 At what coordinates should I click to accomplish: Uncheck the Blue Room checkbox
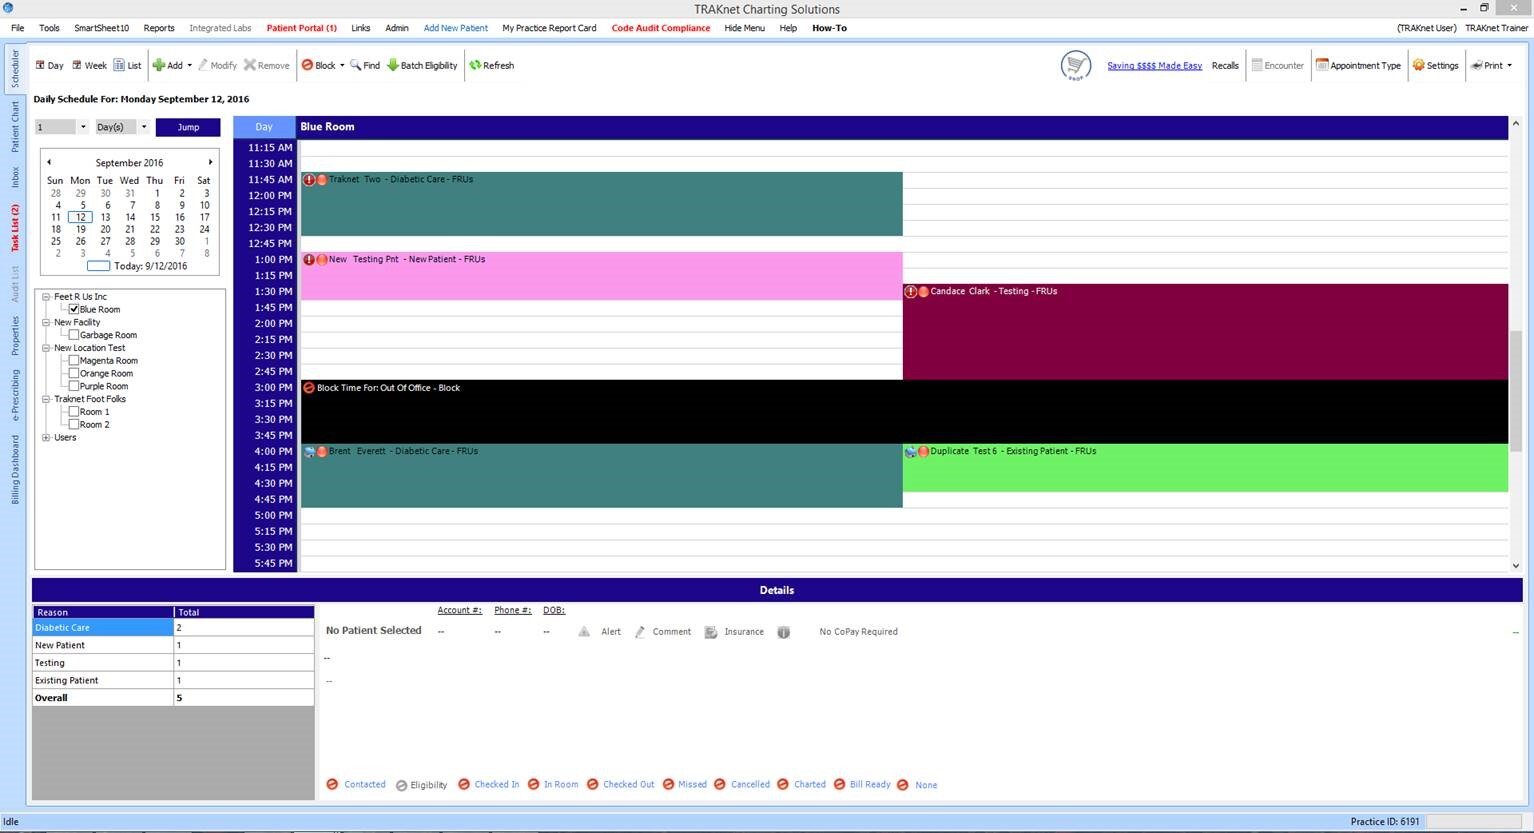(x=74, y=309)
